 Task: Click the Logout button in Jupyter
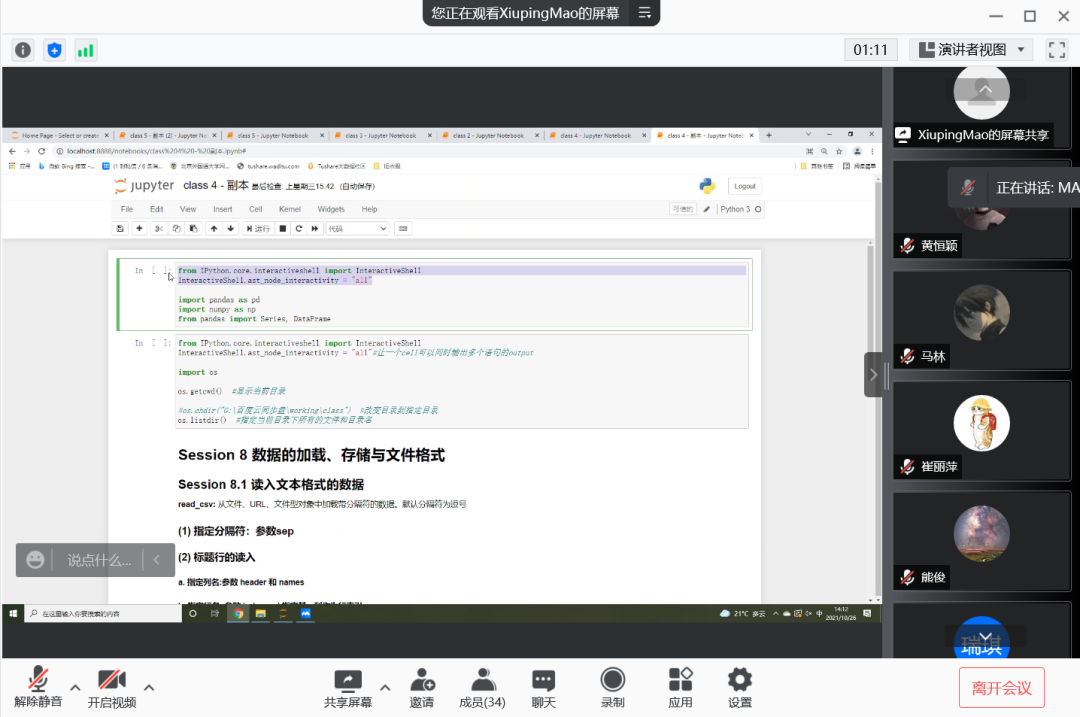point(745,186)
